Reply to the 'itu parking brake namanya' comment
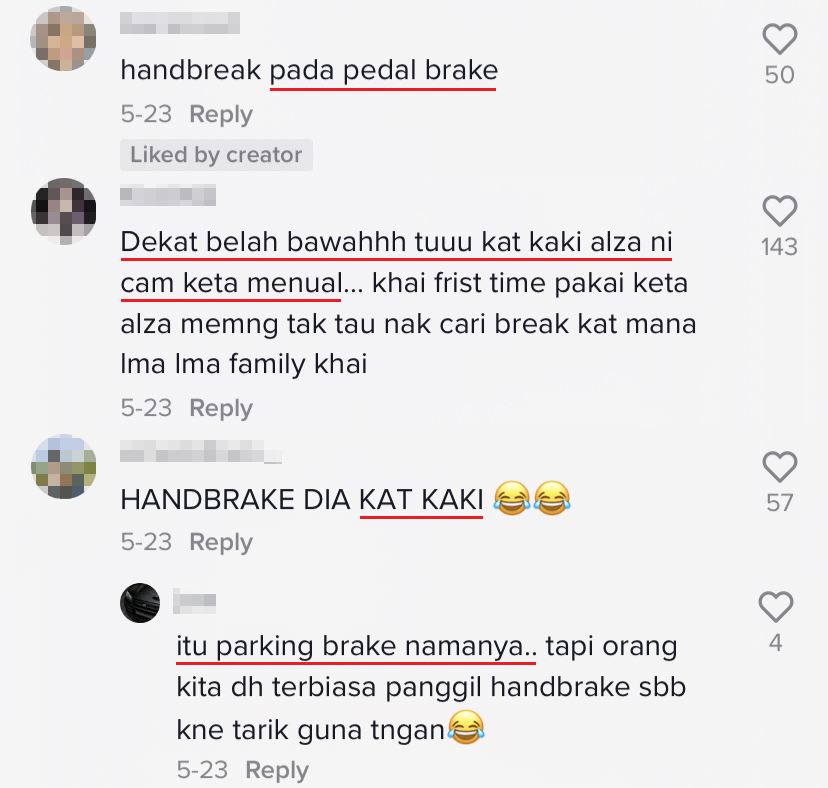The width and height of the screenshot is (828, 788). (x=277, y=770)
